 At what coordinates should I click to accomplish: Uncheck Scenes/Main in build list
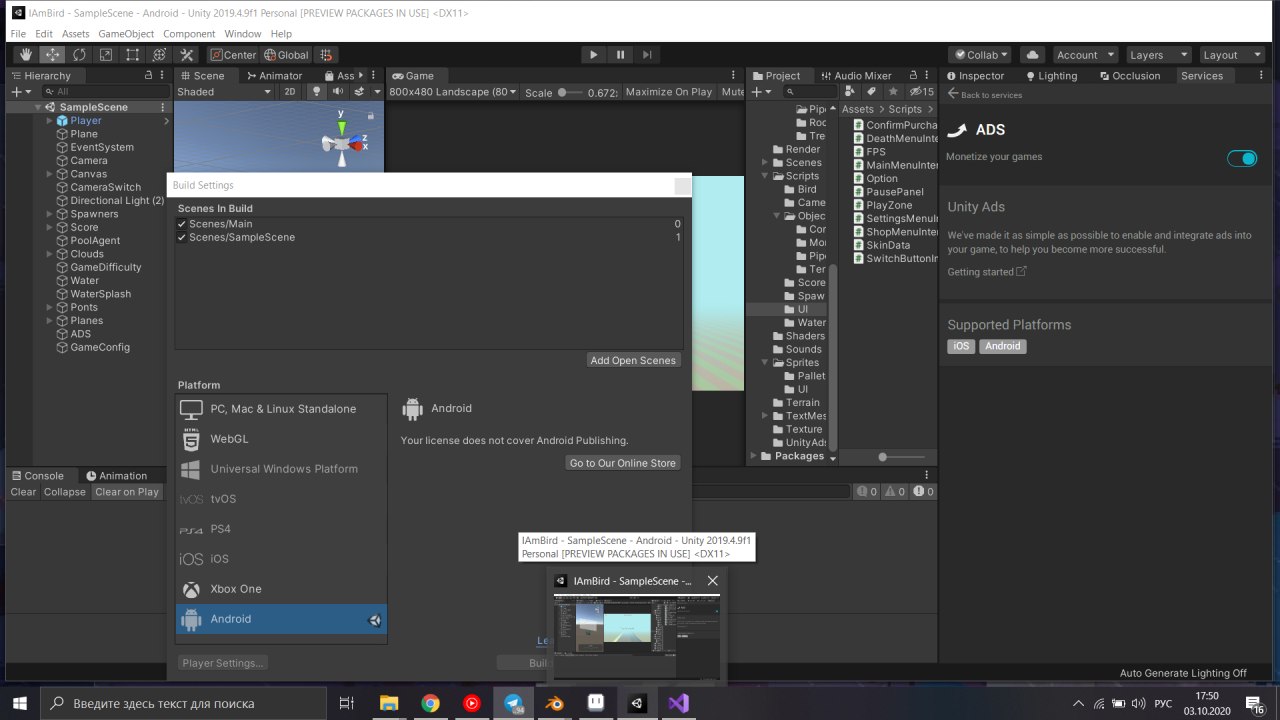(x=182, y=224)
